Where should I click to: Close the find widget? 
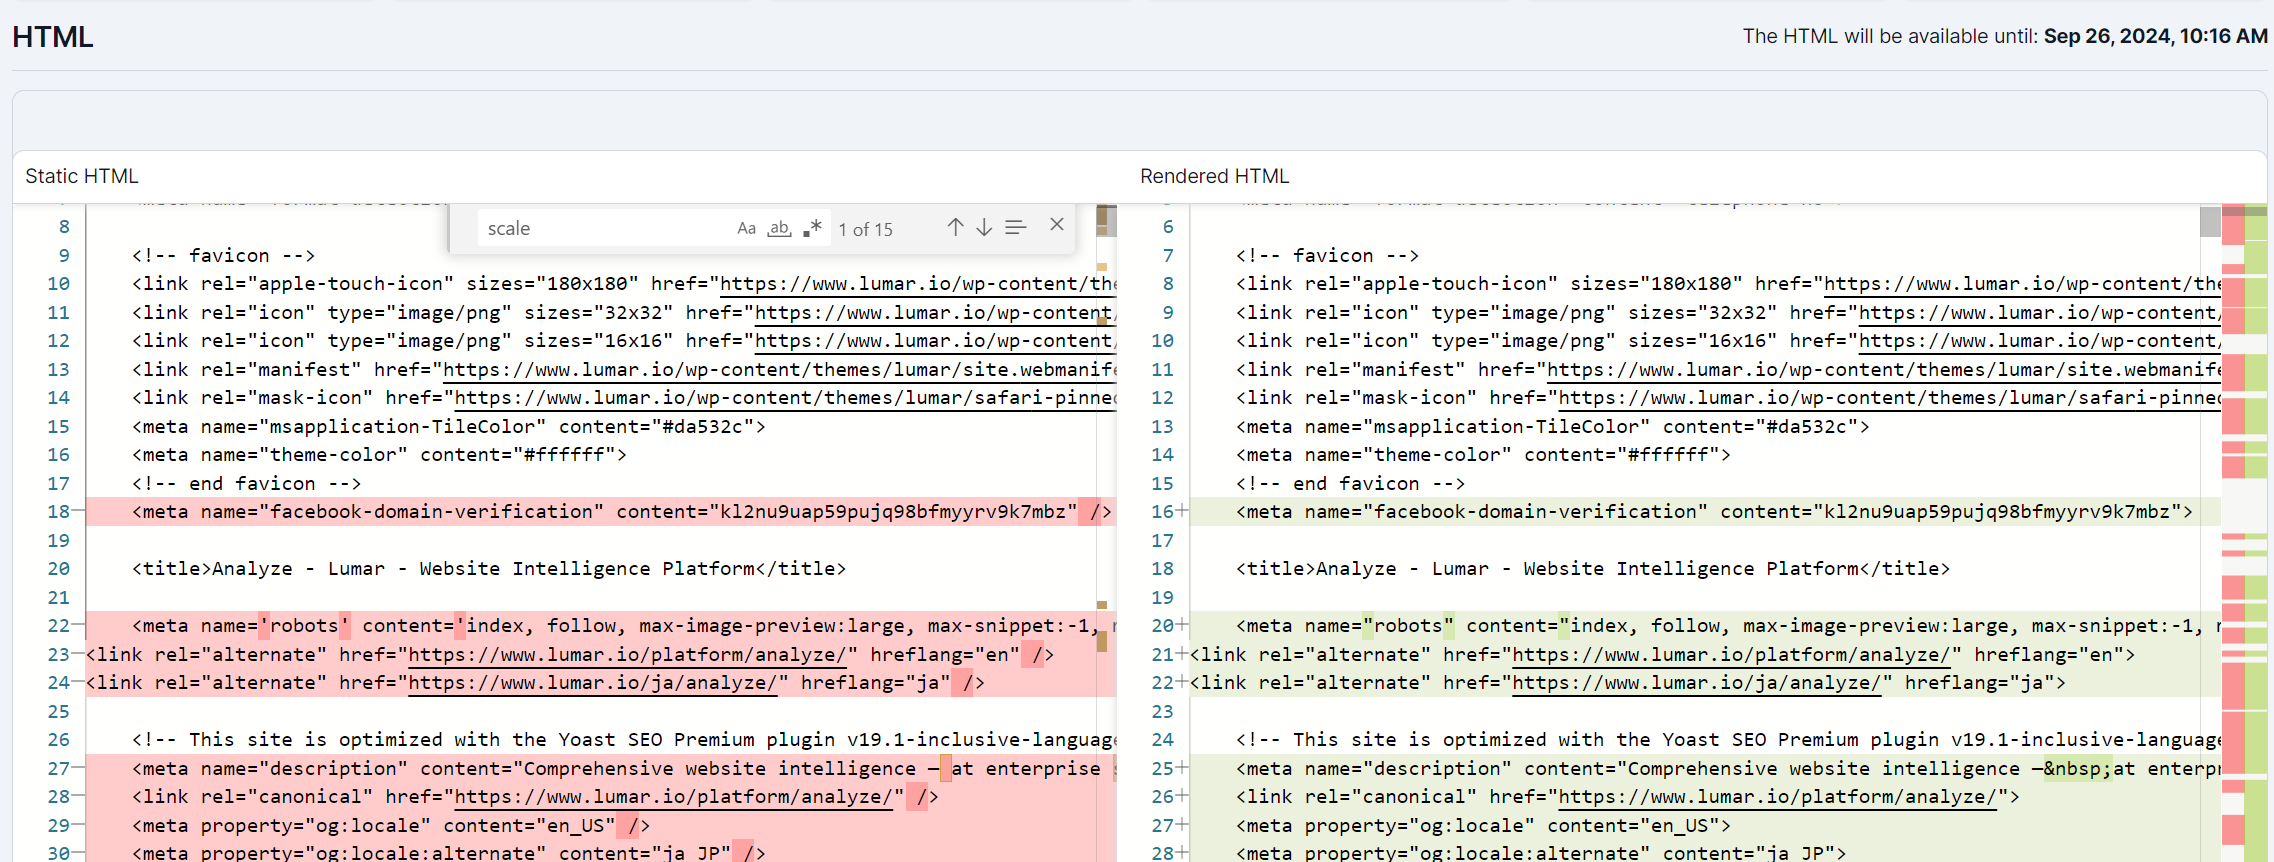[1056, 224]
